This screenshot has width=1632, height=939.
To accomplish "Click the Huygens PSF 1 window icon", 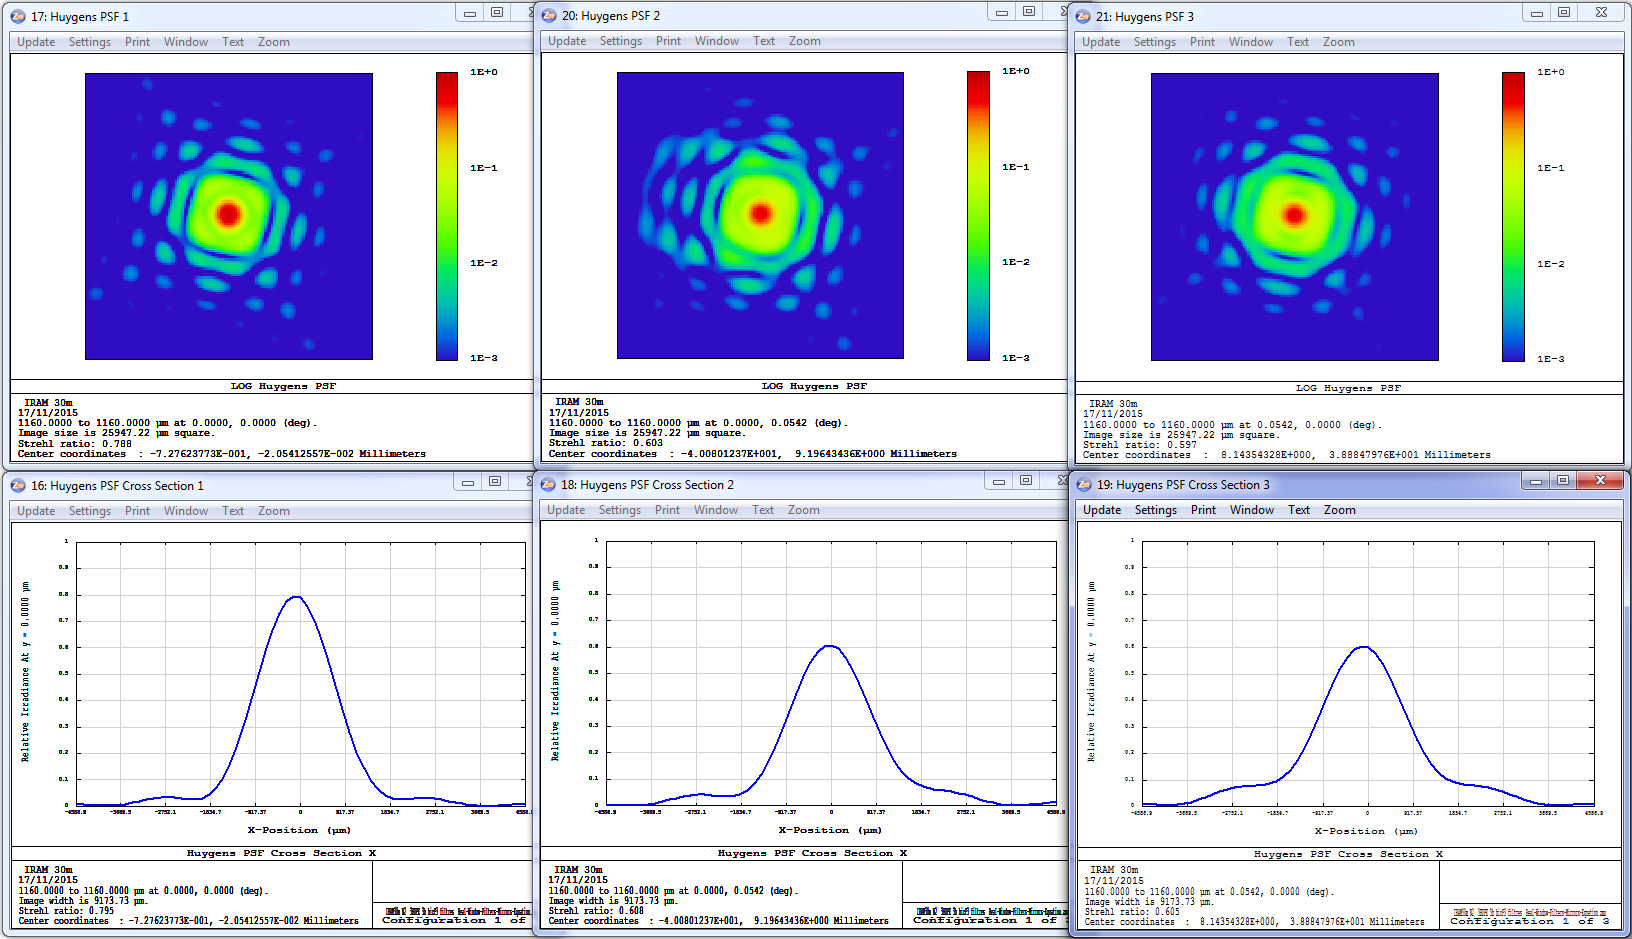I will pyautogui.click(x=18, y=17).
